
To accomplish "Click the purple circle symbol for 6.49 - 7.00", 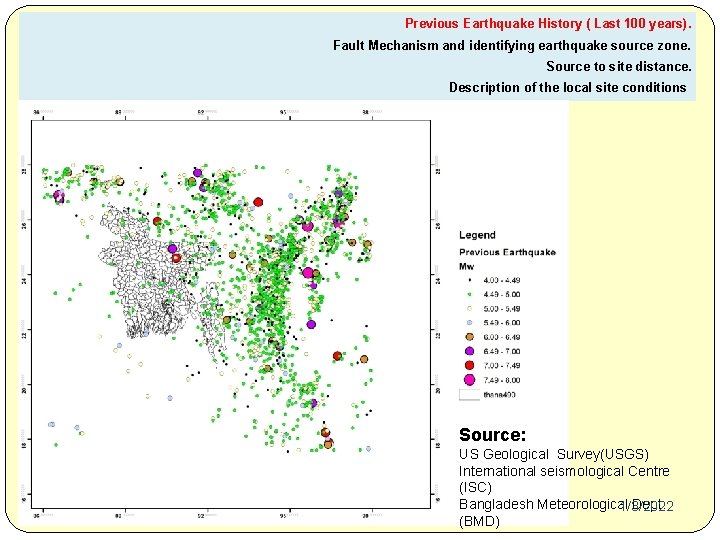I will click(x=469, y=351).
